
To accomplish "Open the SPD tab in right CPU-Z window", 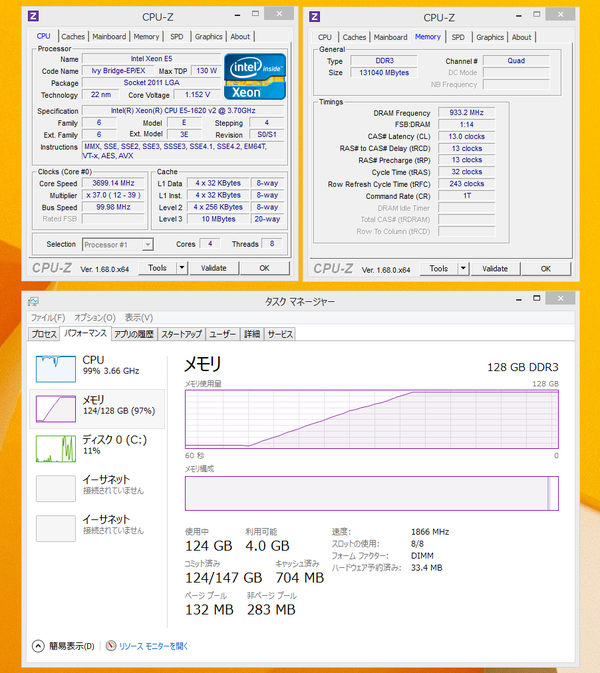I will [x=458, y=37].
